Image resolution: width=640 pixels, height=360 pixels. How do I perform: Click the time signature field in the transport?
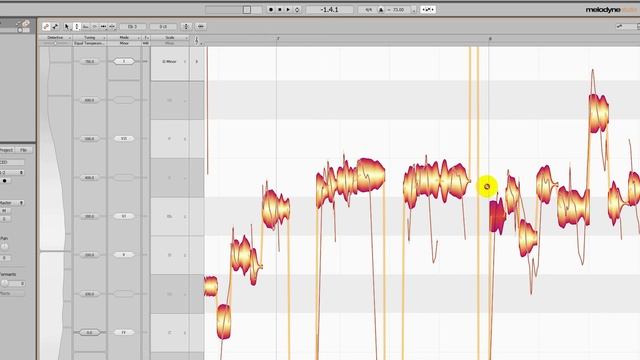pos(369,9)
